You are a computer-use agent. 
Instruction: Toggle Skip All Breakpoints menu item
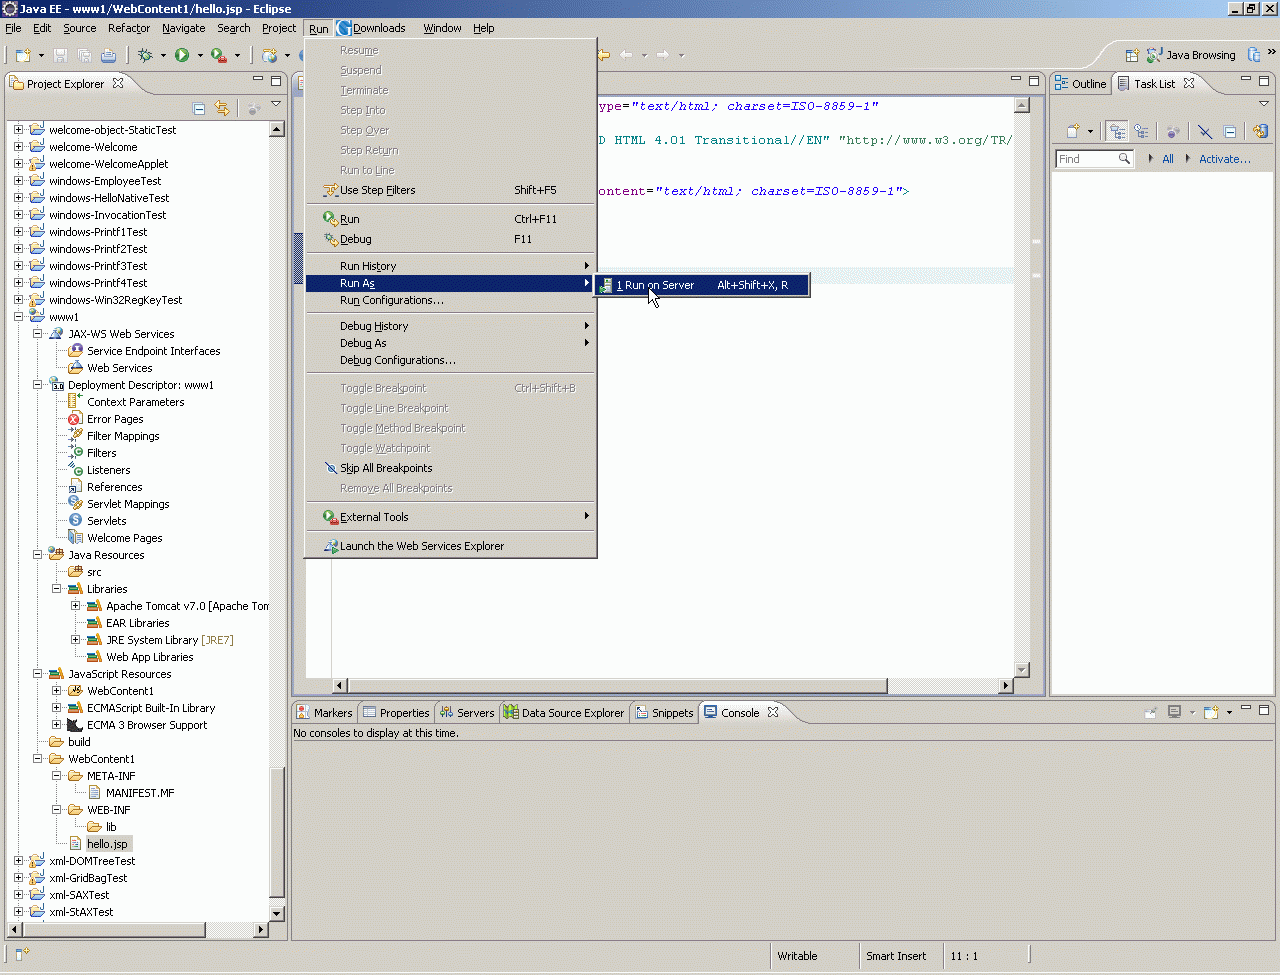[386, 468]
